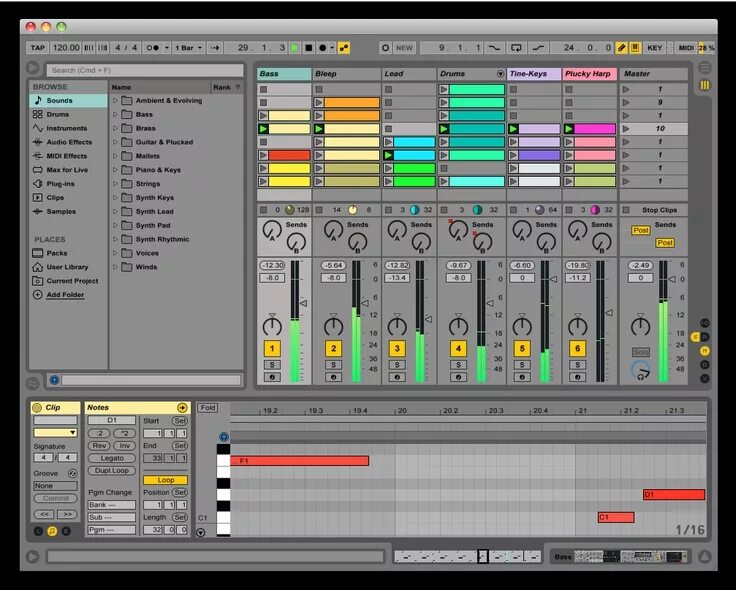736x590 pixels.
Task: Open the Clips browser category
Action: (69, 198)
